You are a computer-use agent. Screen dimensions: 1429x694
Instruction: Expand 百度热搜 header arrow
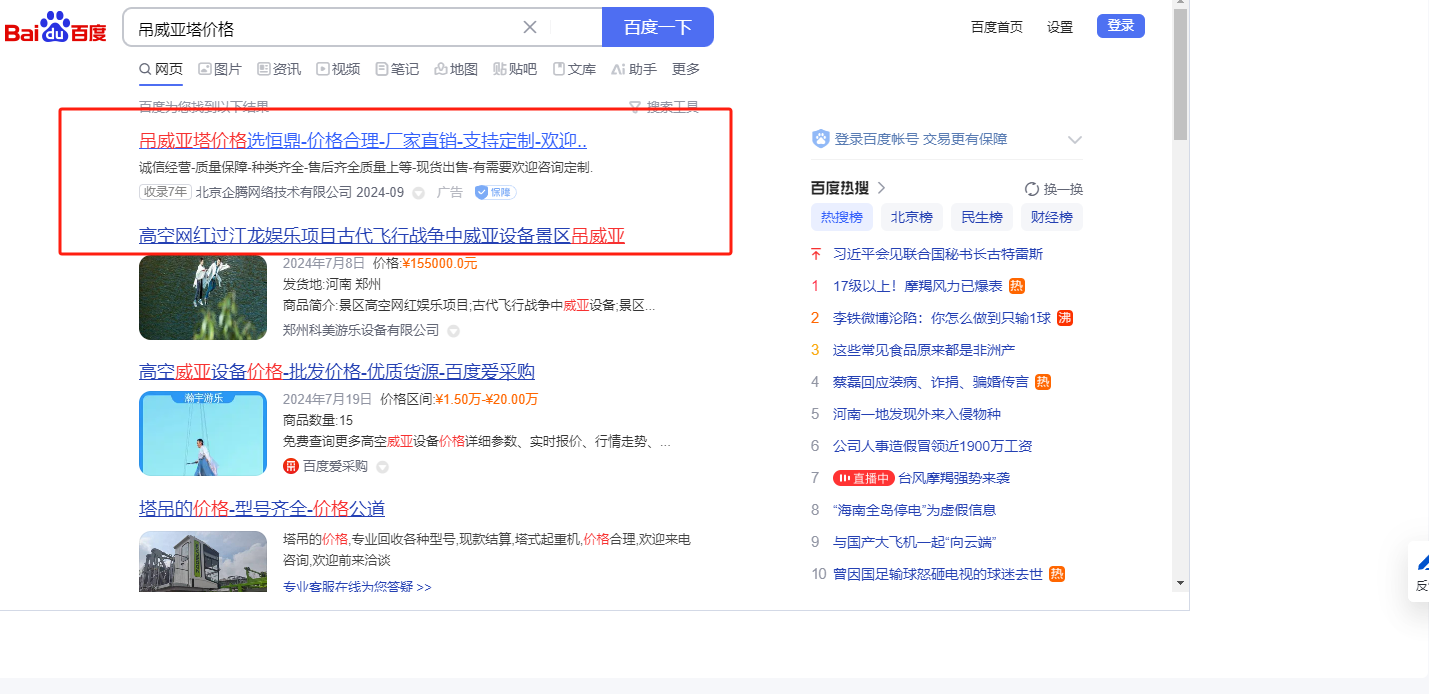pyautogui.click(x=881, y=188)
